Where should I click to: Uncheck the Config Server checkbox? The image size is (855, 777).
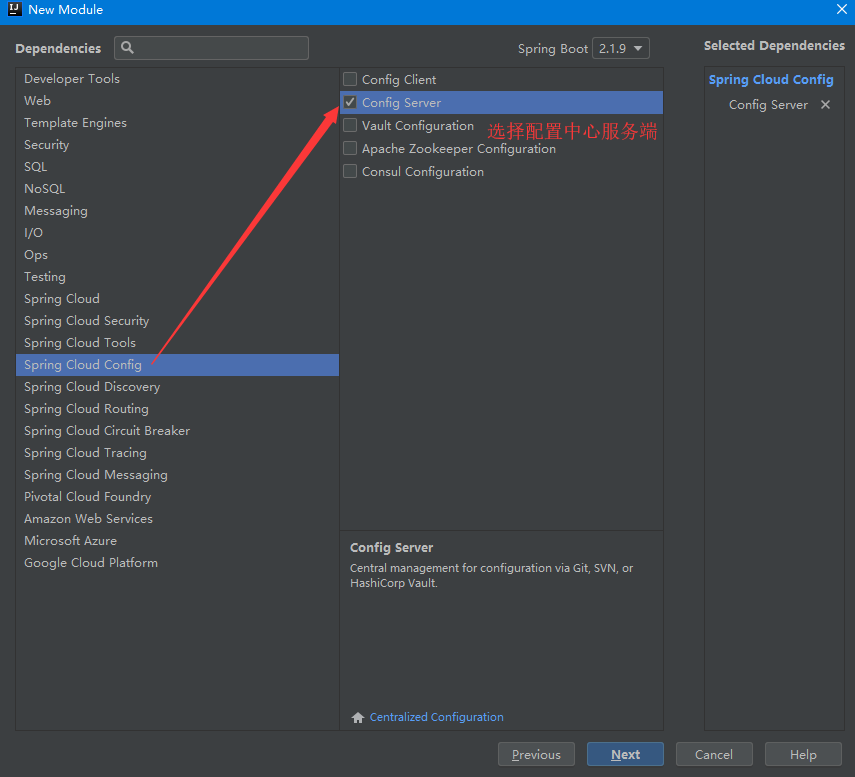[x=350, y=102]
